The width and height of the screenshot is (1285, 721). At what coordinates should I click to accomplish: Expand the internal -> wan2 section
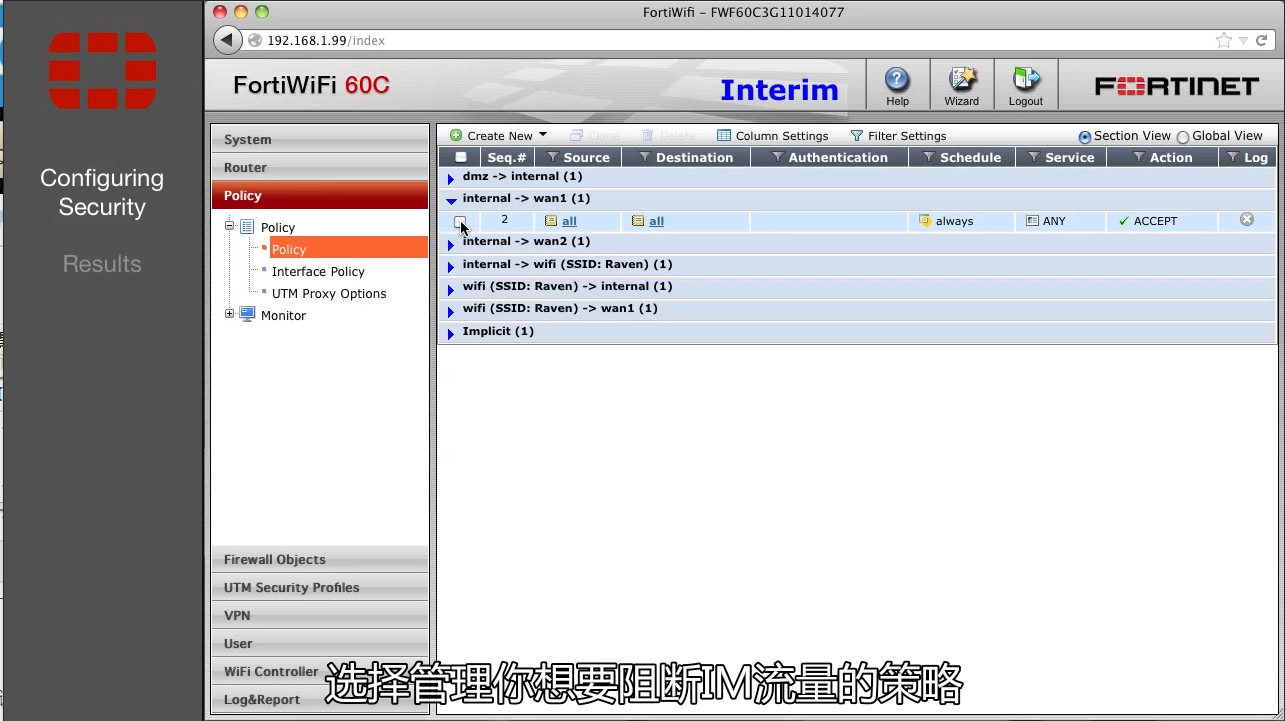click(451, 244)
